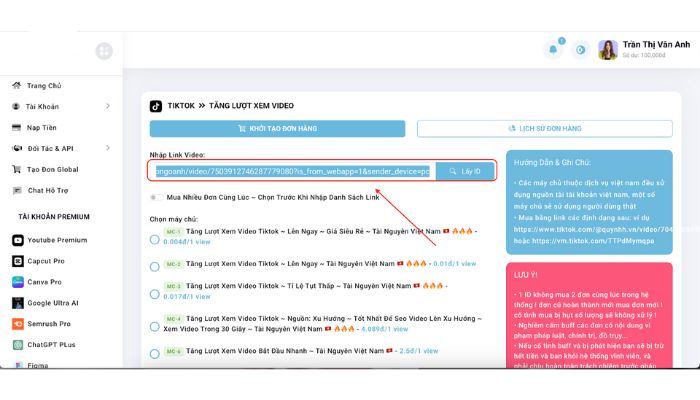
Task: Click the Đối Tác & API icon
Action: pyautogui.click(x=17, y=148)
